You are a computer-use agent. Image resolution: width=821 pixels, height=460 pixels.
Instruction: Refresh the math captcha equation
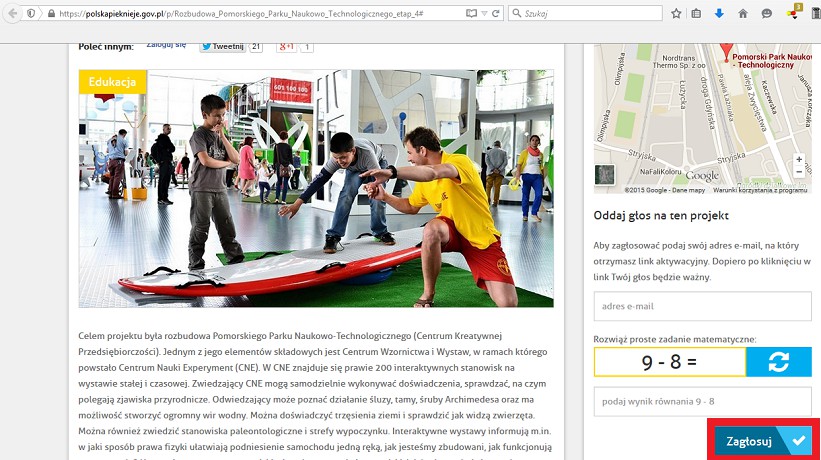pyautogui.click(x=779, y=362)
